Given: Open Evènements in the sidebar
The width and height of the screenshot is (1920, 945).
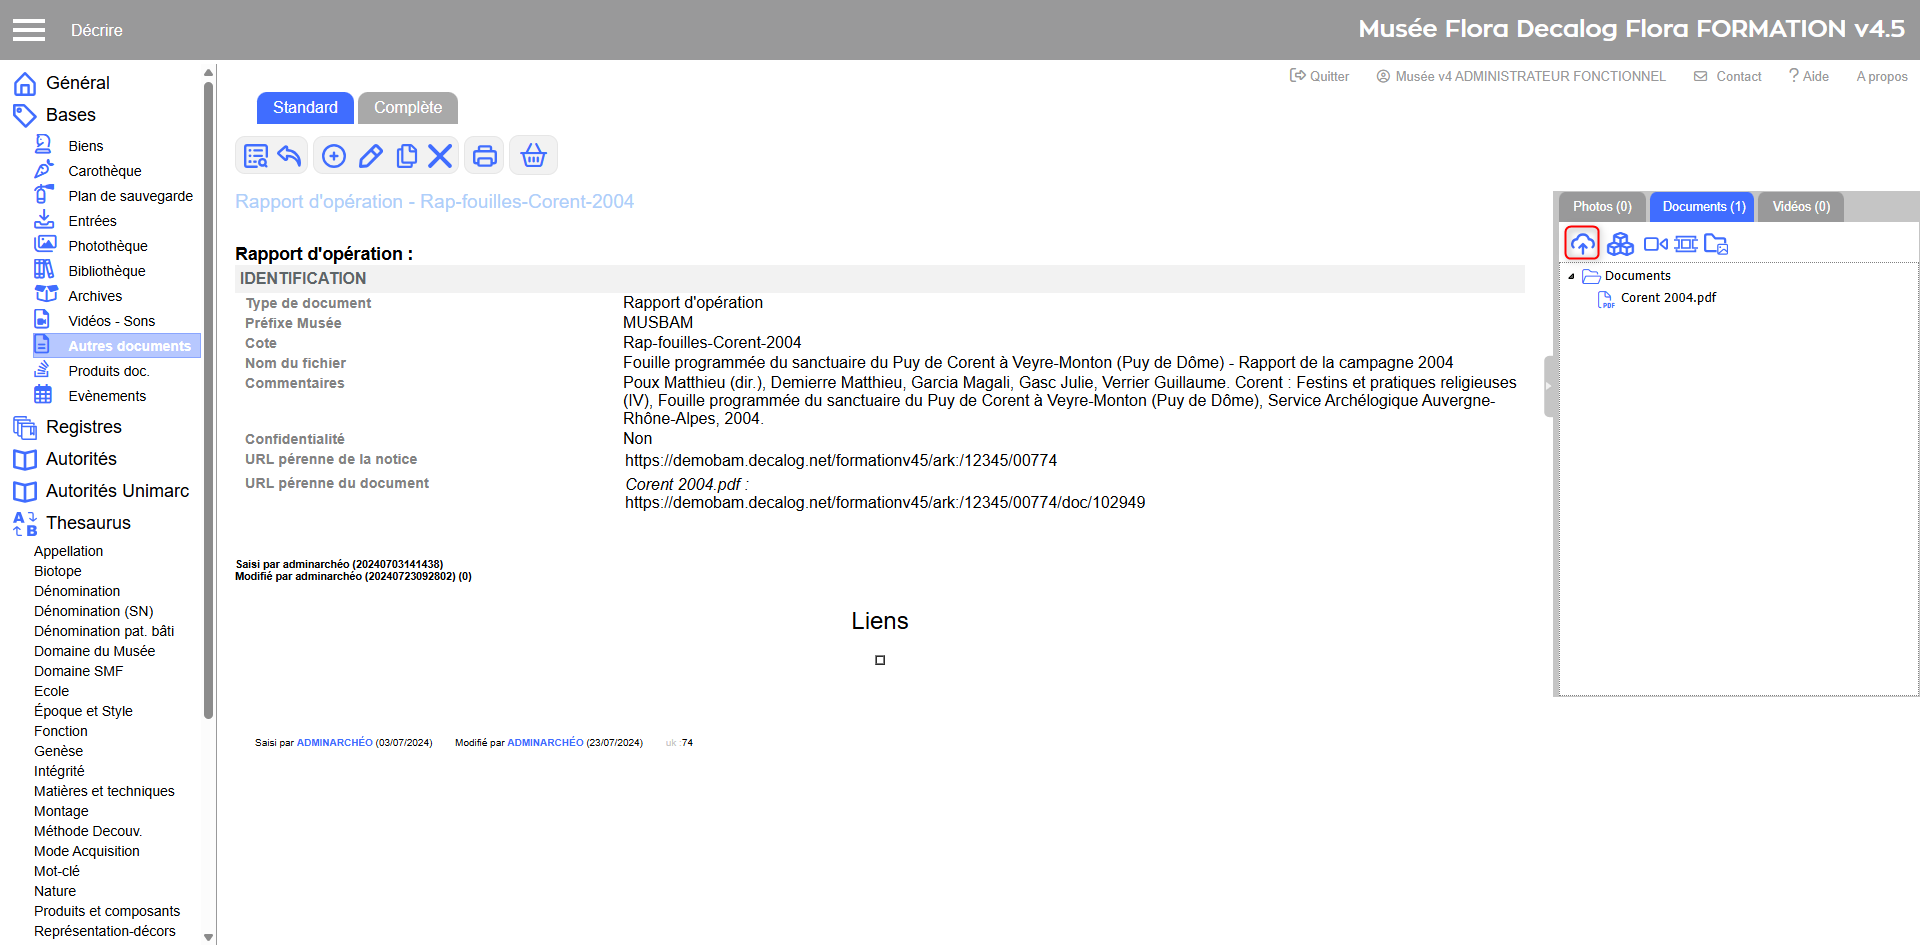Looking at the screenshot, I should click(107, 396).
